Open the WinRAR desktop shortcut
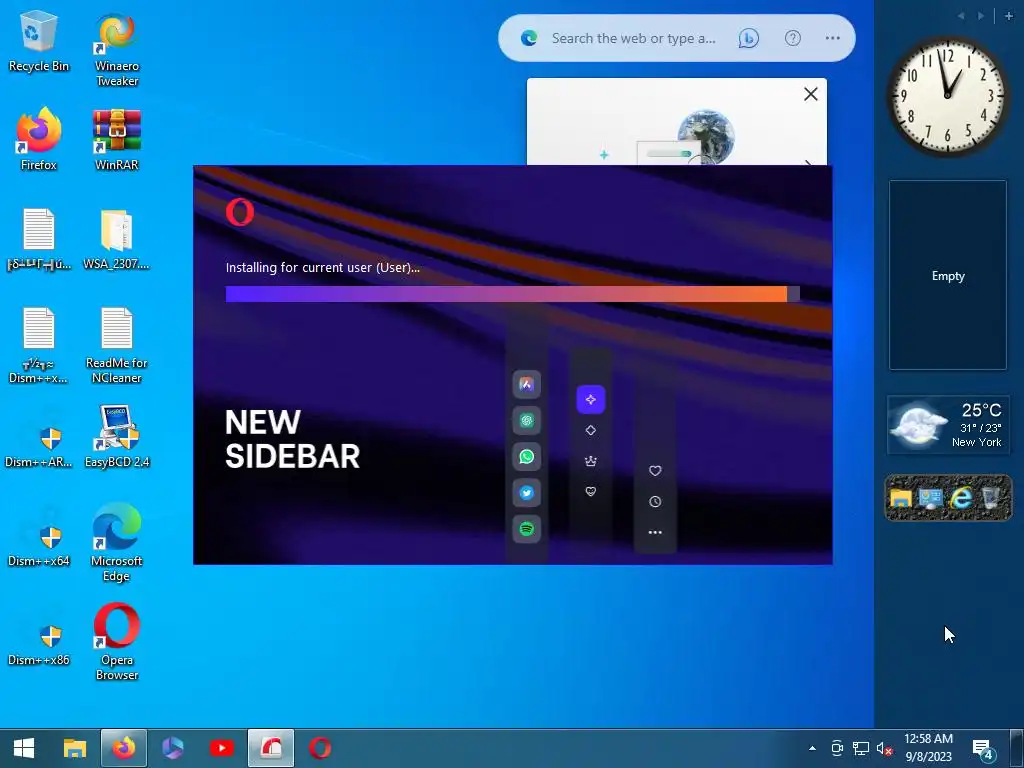Image resolution: width=1024 pixels, height=768 pixels. [x=116, y=140]
